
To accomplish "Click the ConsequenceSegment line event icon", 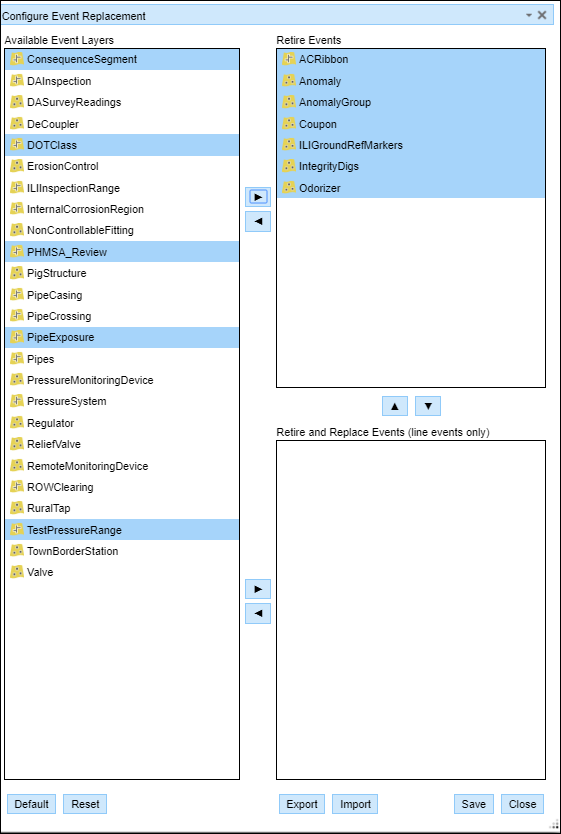I will 17,59.
